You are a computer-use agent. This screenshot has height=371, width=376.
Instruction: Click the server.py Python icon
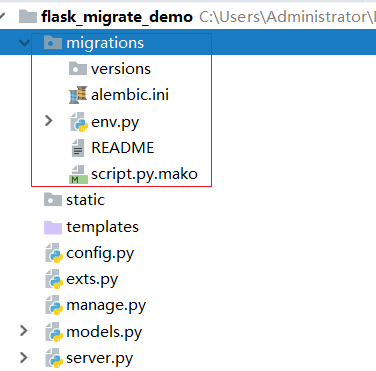(x=54, y=358)
